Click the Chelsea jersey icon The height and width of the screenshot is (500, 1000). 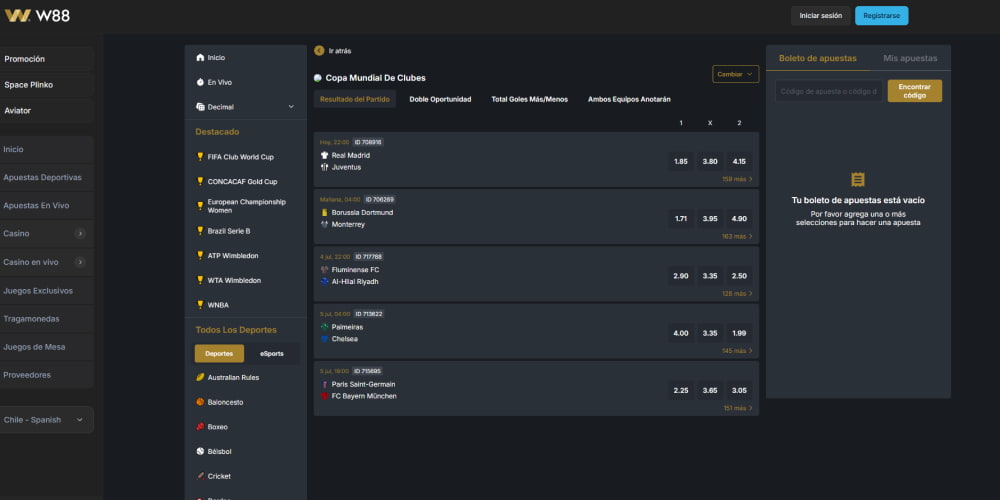(x=325, y=339)
